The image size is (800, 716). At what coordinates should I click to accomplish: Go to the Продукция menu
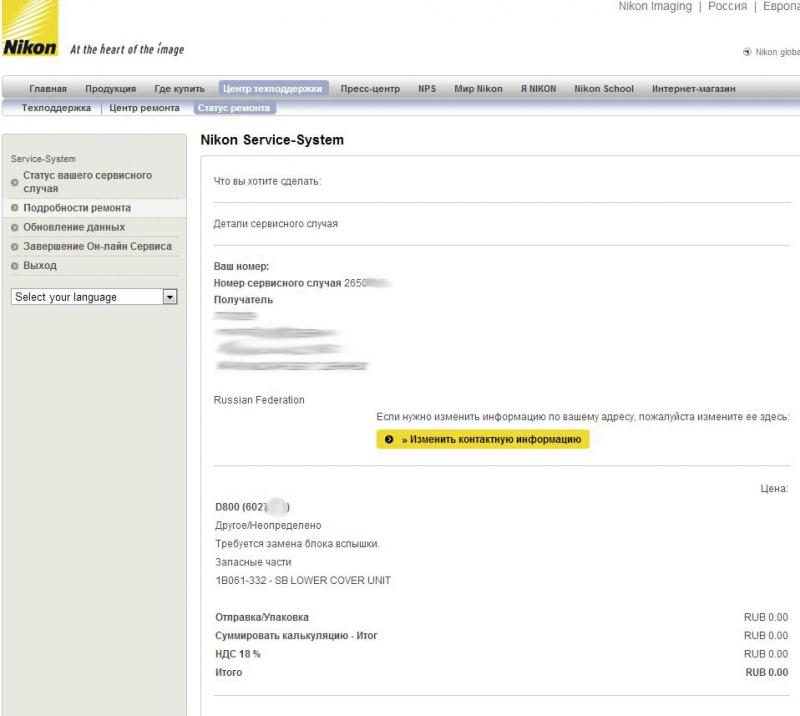pyautogui.click(x=111, y=88)
